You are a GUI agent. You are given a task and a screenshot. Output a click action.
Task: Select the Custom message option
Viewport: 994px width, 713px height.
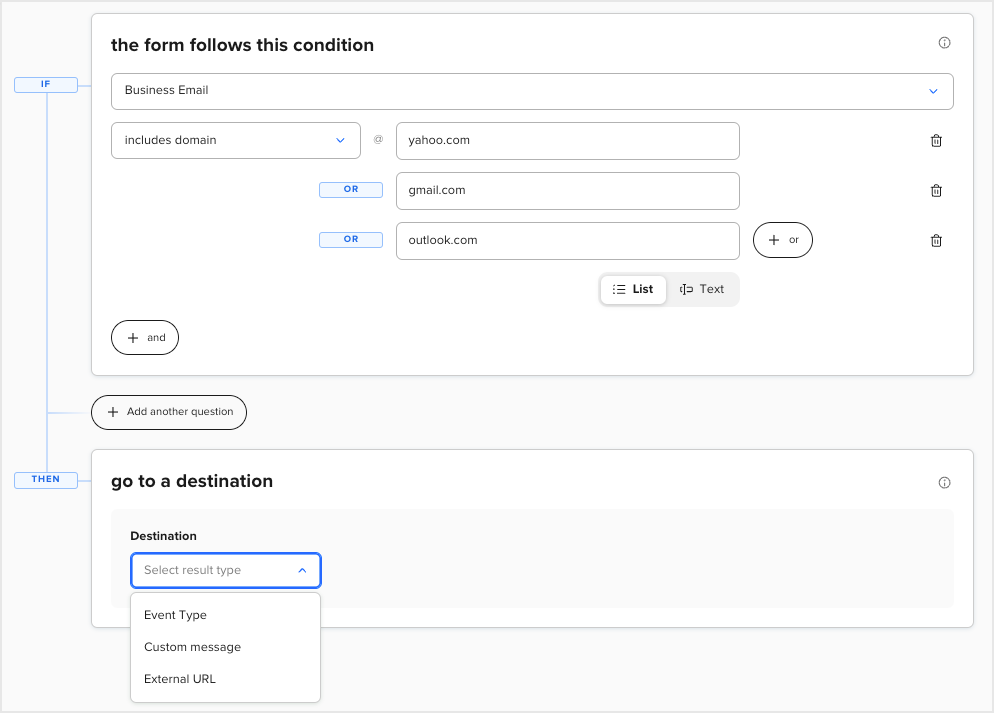point(192,647)
